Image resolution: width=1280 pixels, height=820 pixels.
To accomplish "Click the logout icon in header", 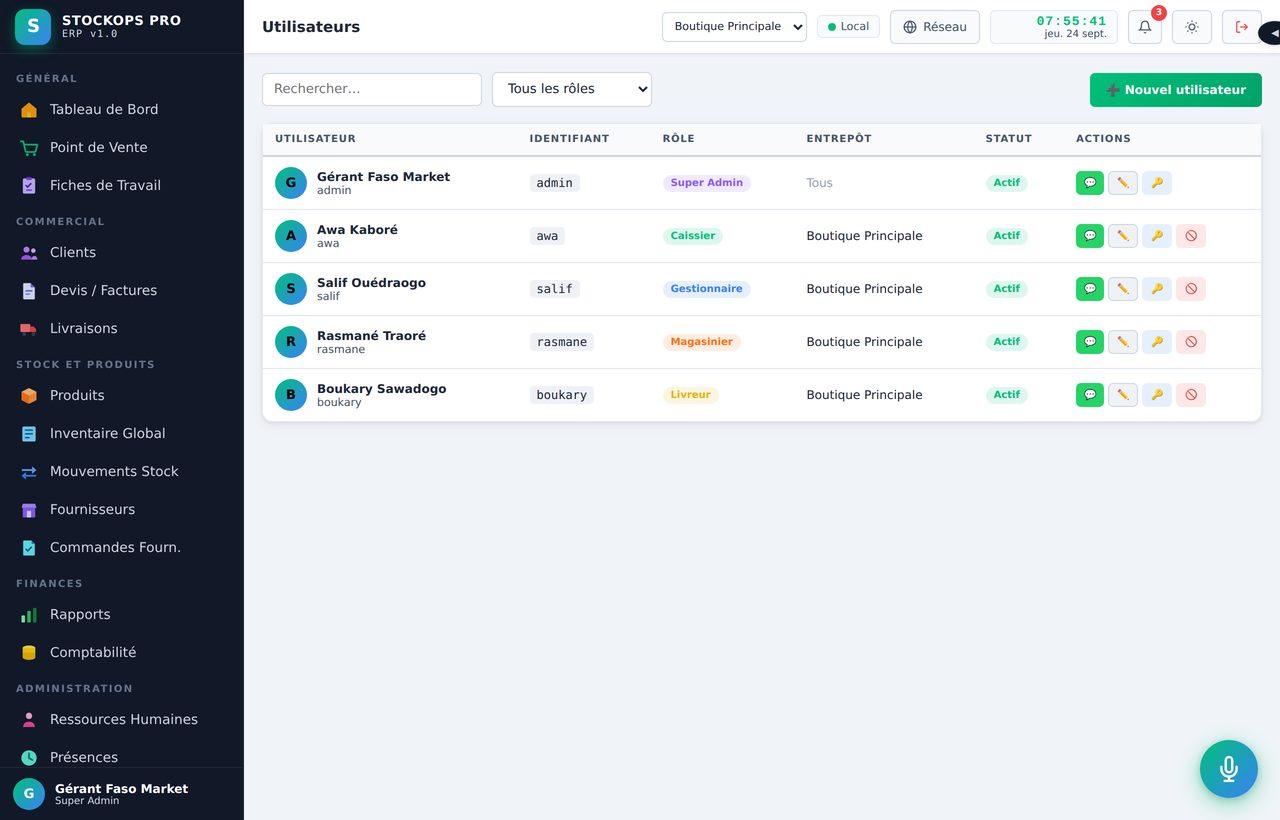I will point(1242,27).
